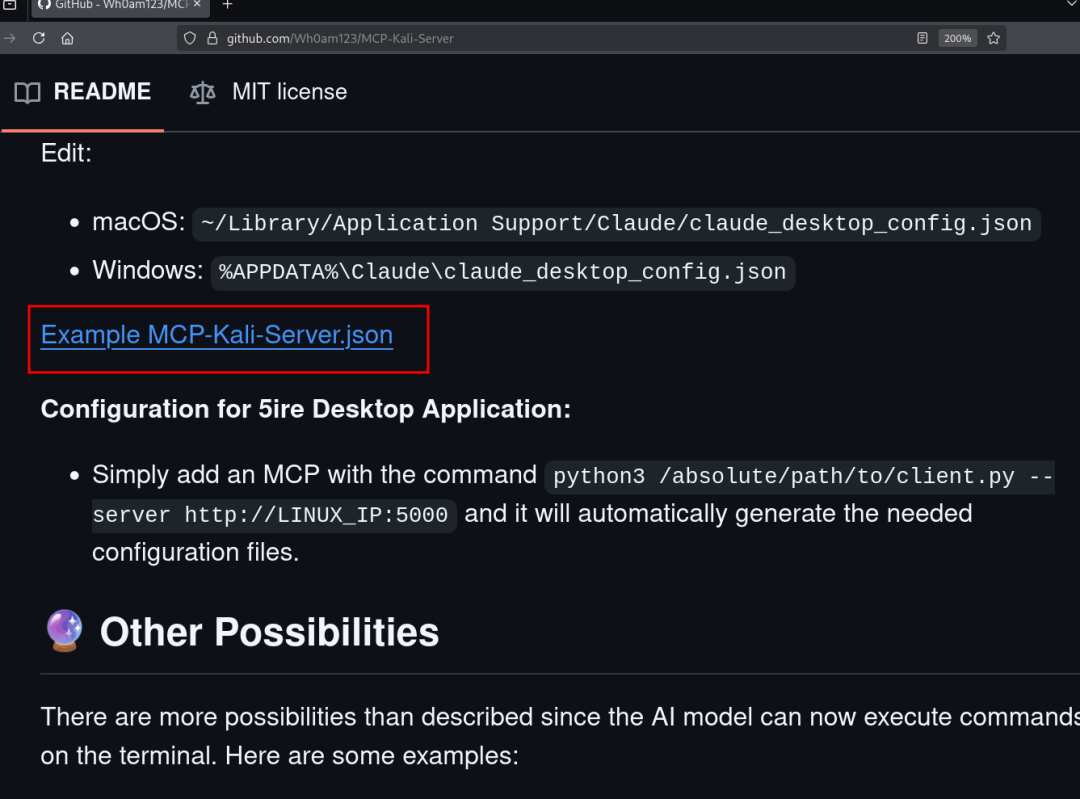
Task: Toggle reader view icon in address bar
Action: 922,38
